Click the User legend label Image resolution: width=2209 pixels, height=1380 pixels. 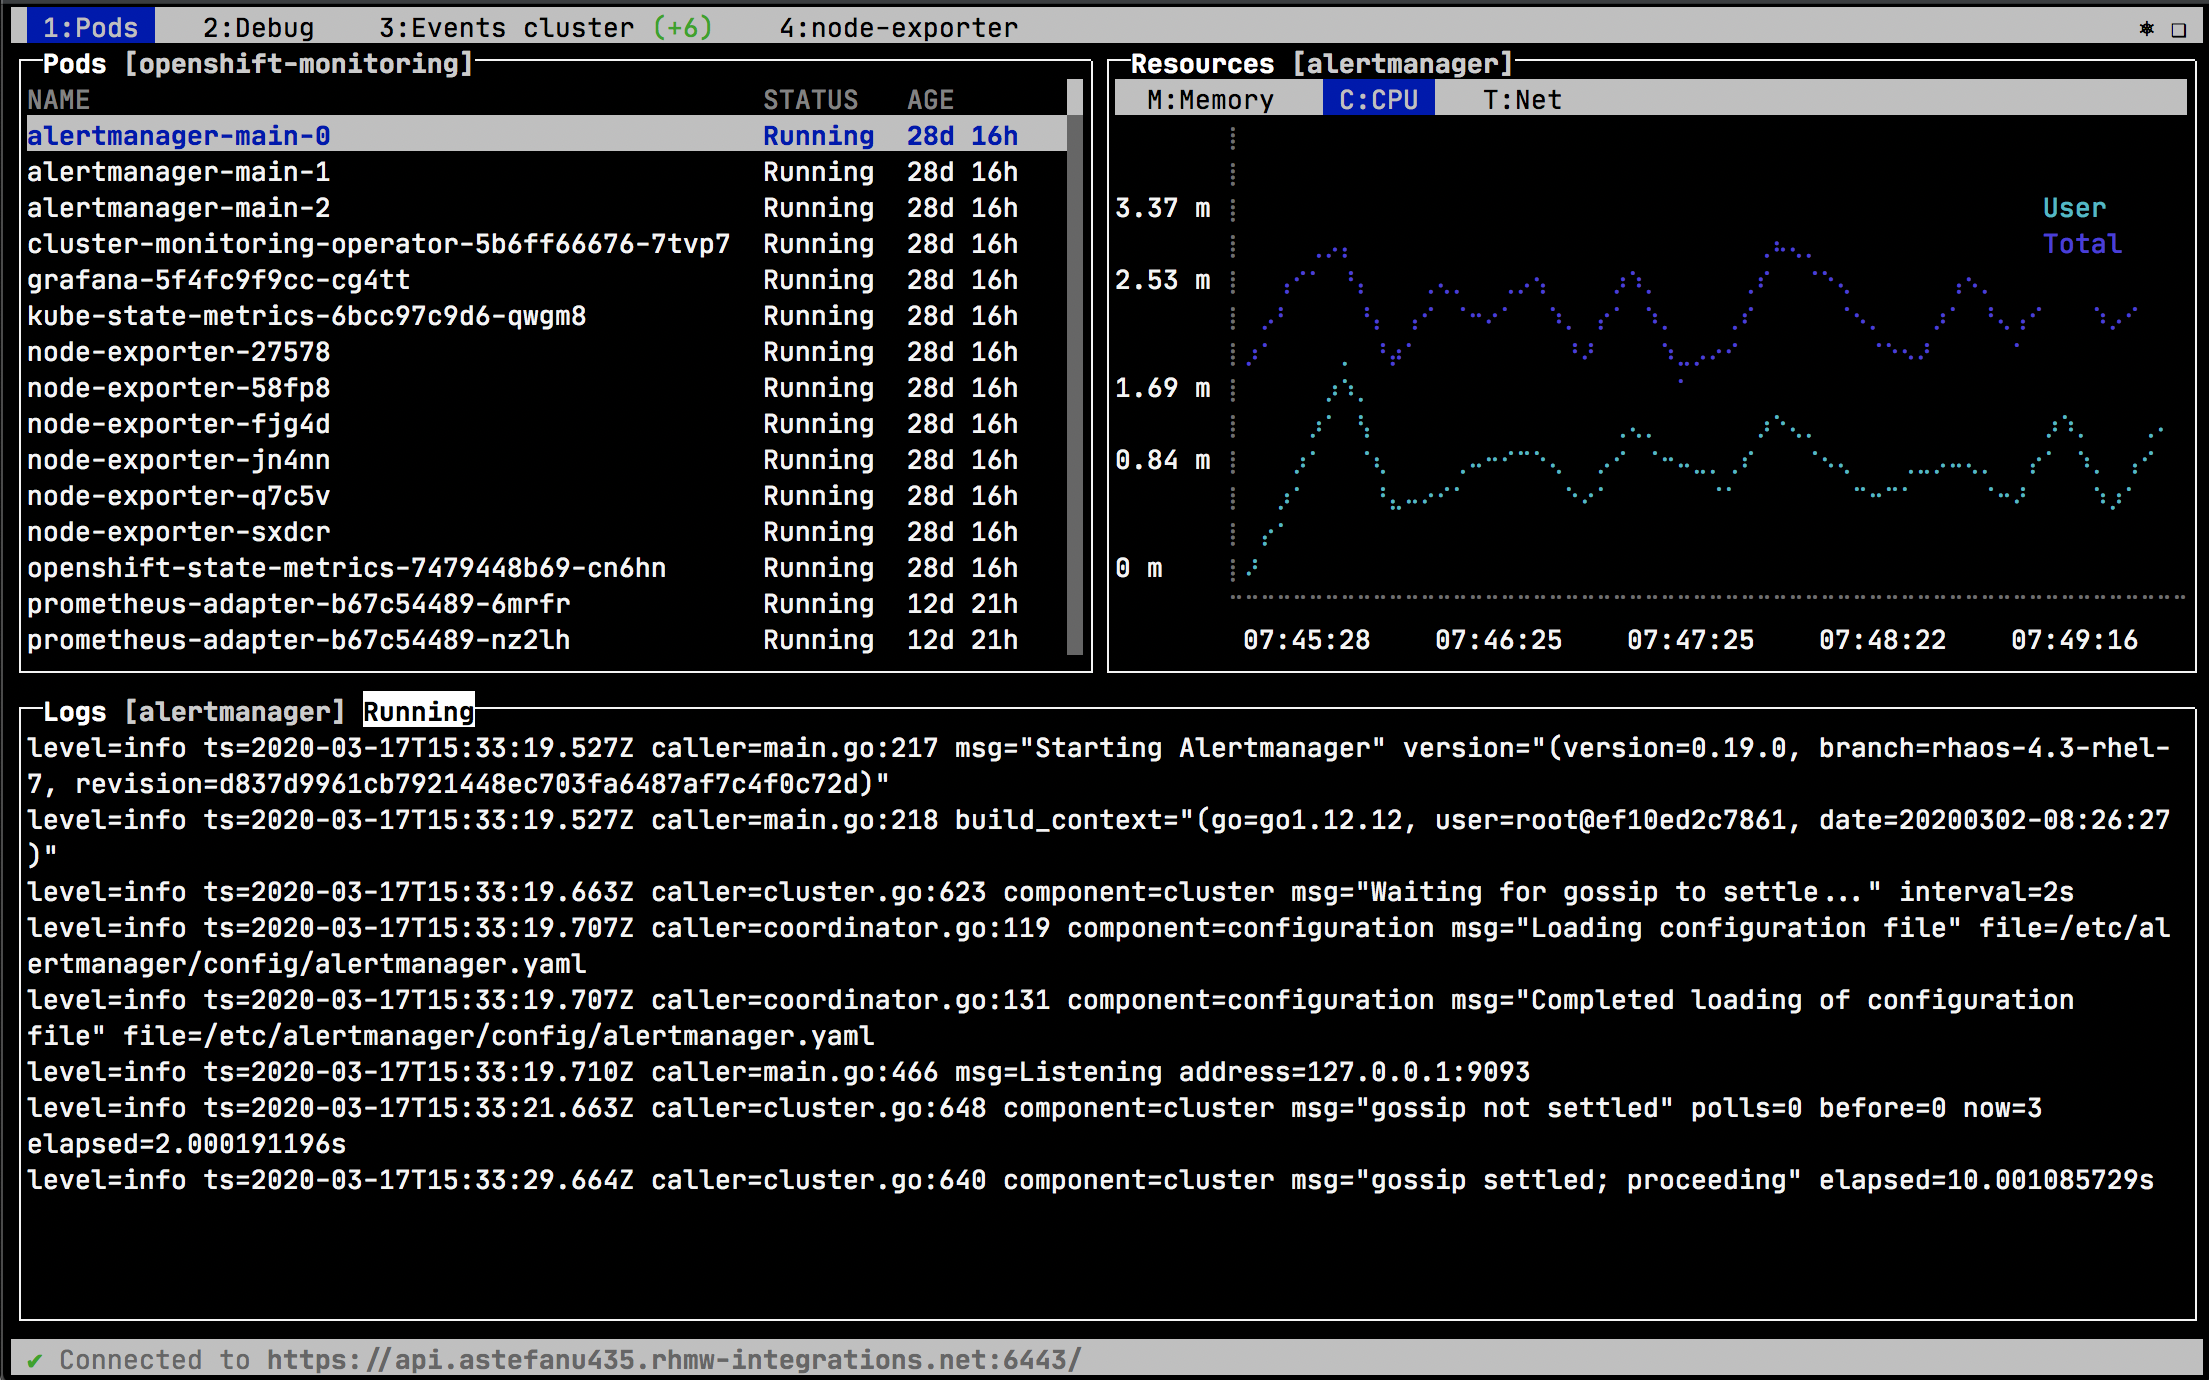tap(2074, 207)
